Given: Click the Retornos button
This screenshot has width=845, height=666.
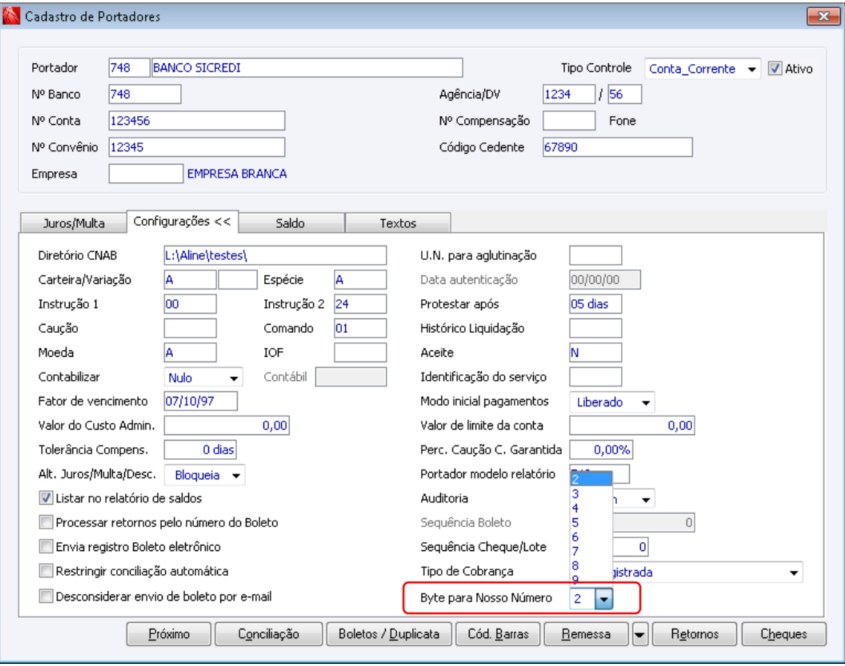Looking at the screenshot, I should pos(695,634).
